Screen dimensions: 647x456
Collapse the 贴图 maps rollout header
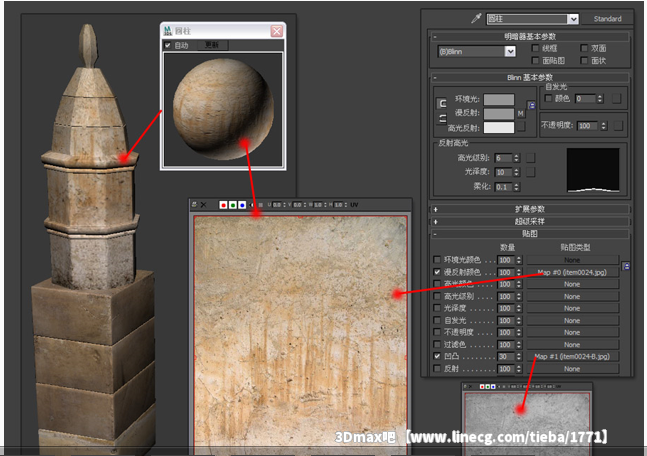(530, 233)
